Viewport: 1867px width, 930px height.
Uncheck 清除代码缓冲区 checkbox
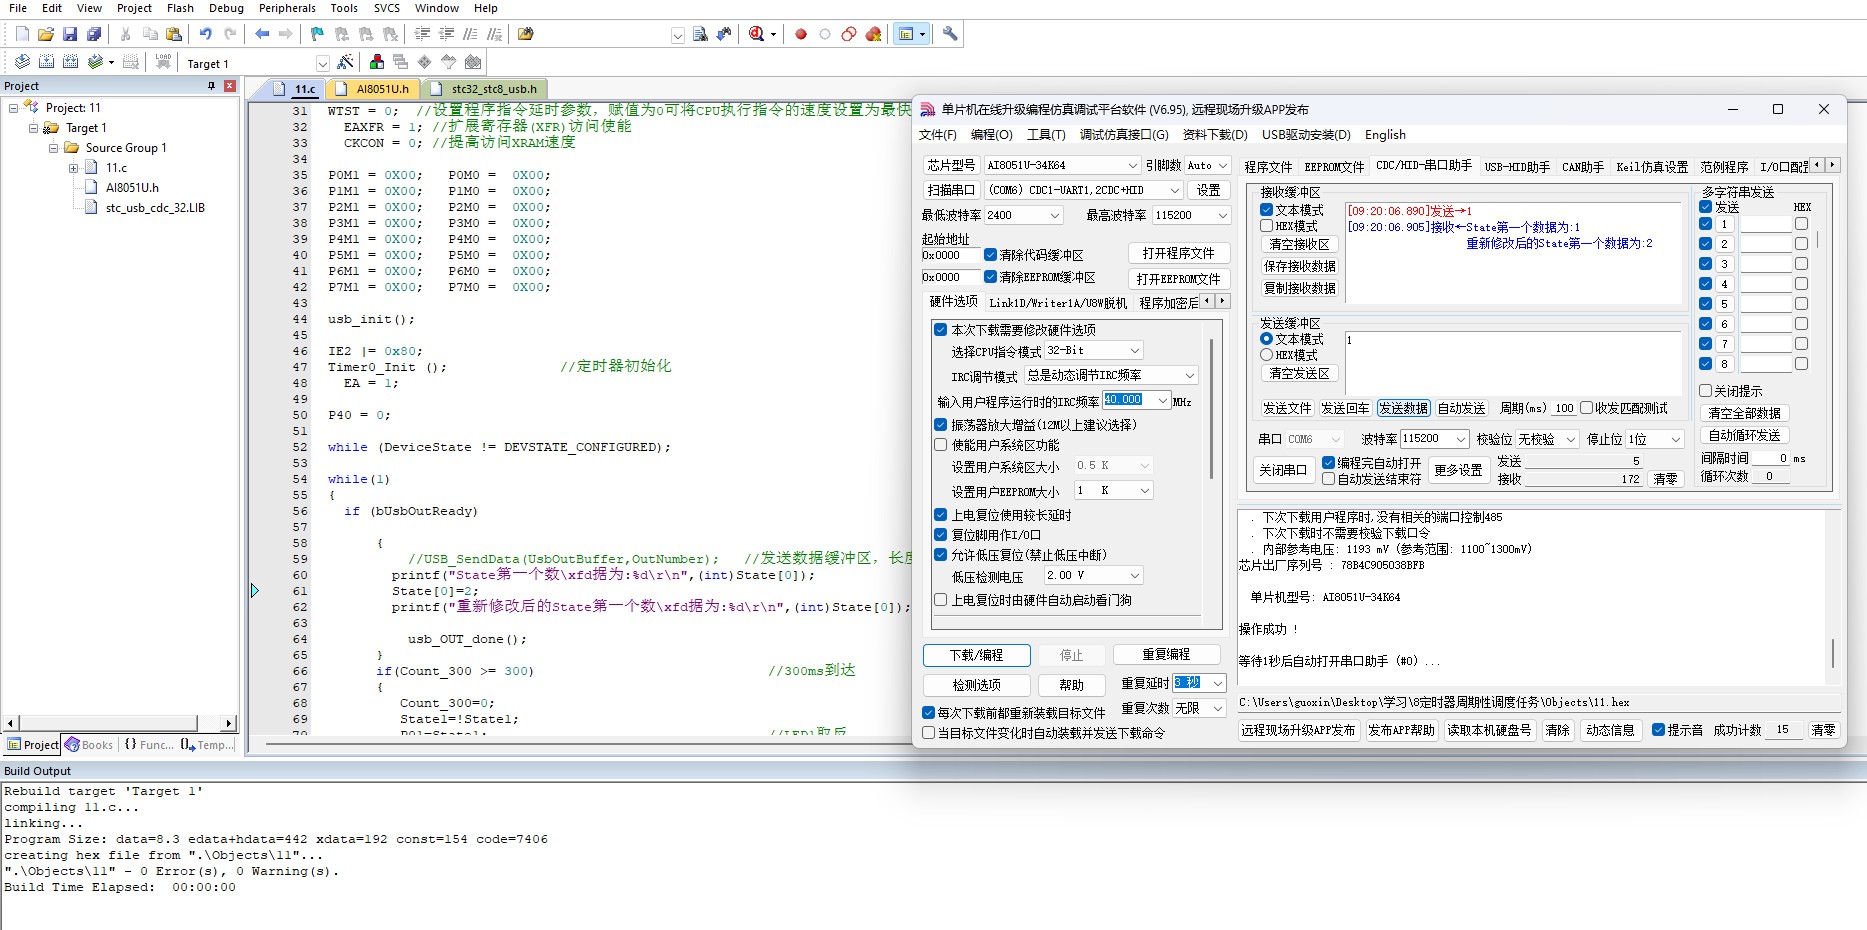coord(991,255)
